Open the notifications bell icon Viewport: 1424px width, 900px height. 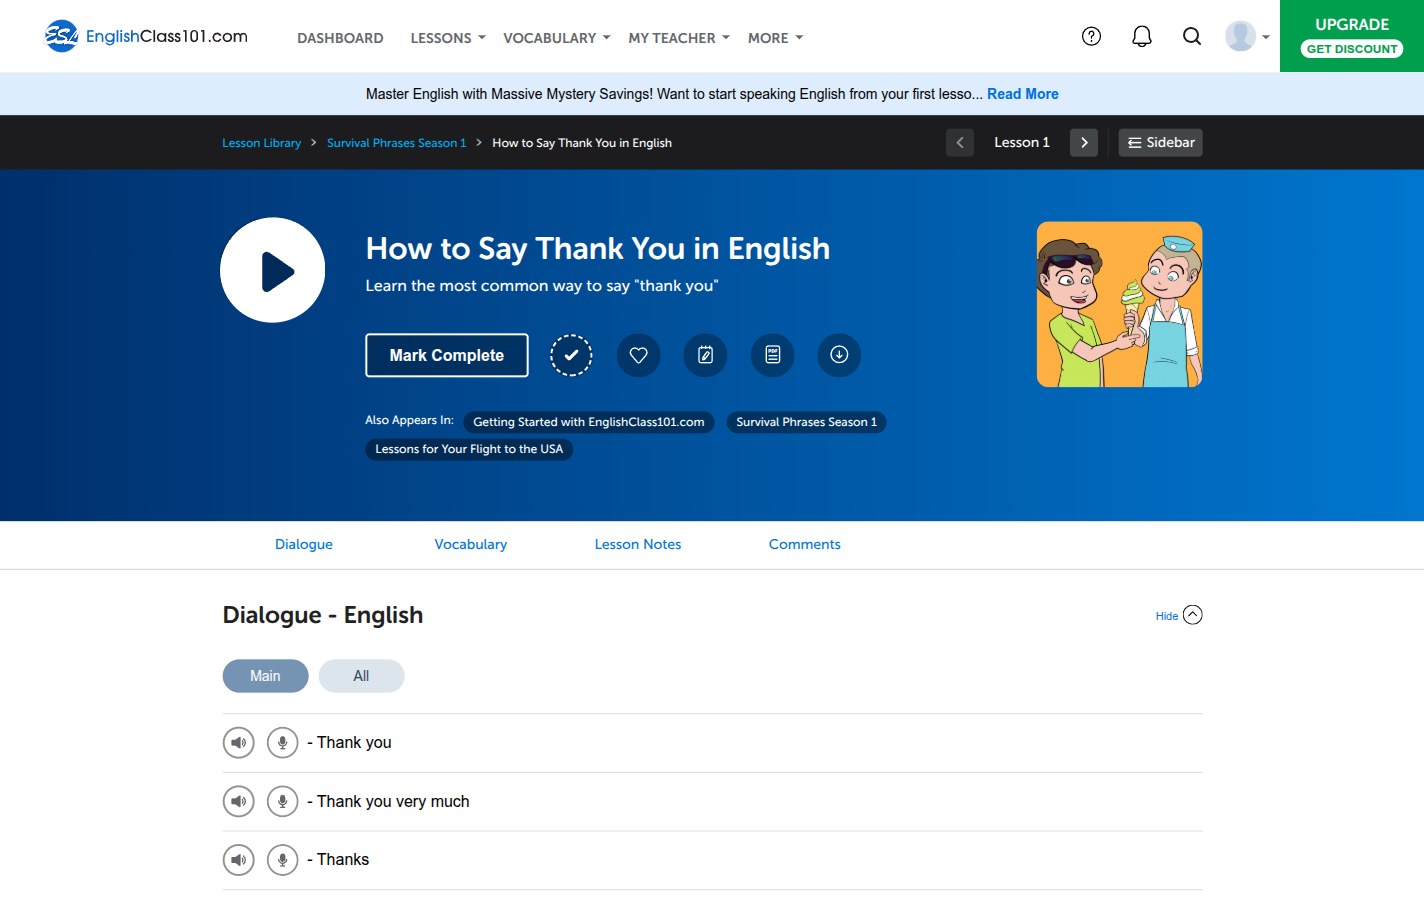1141,36
